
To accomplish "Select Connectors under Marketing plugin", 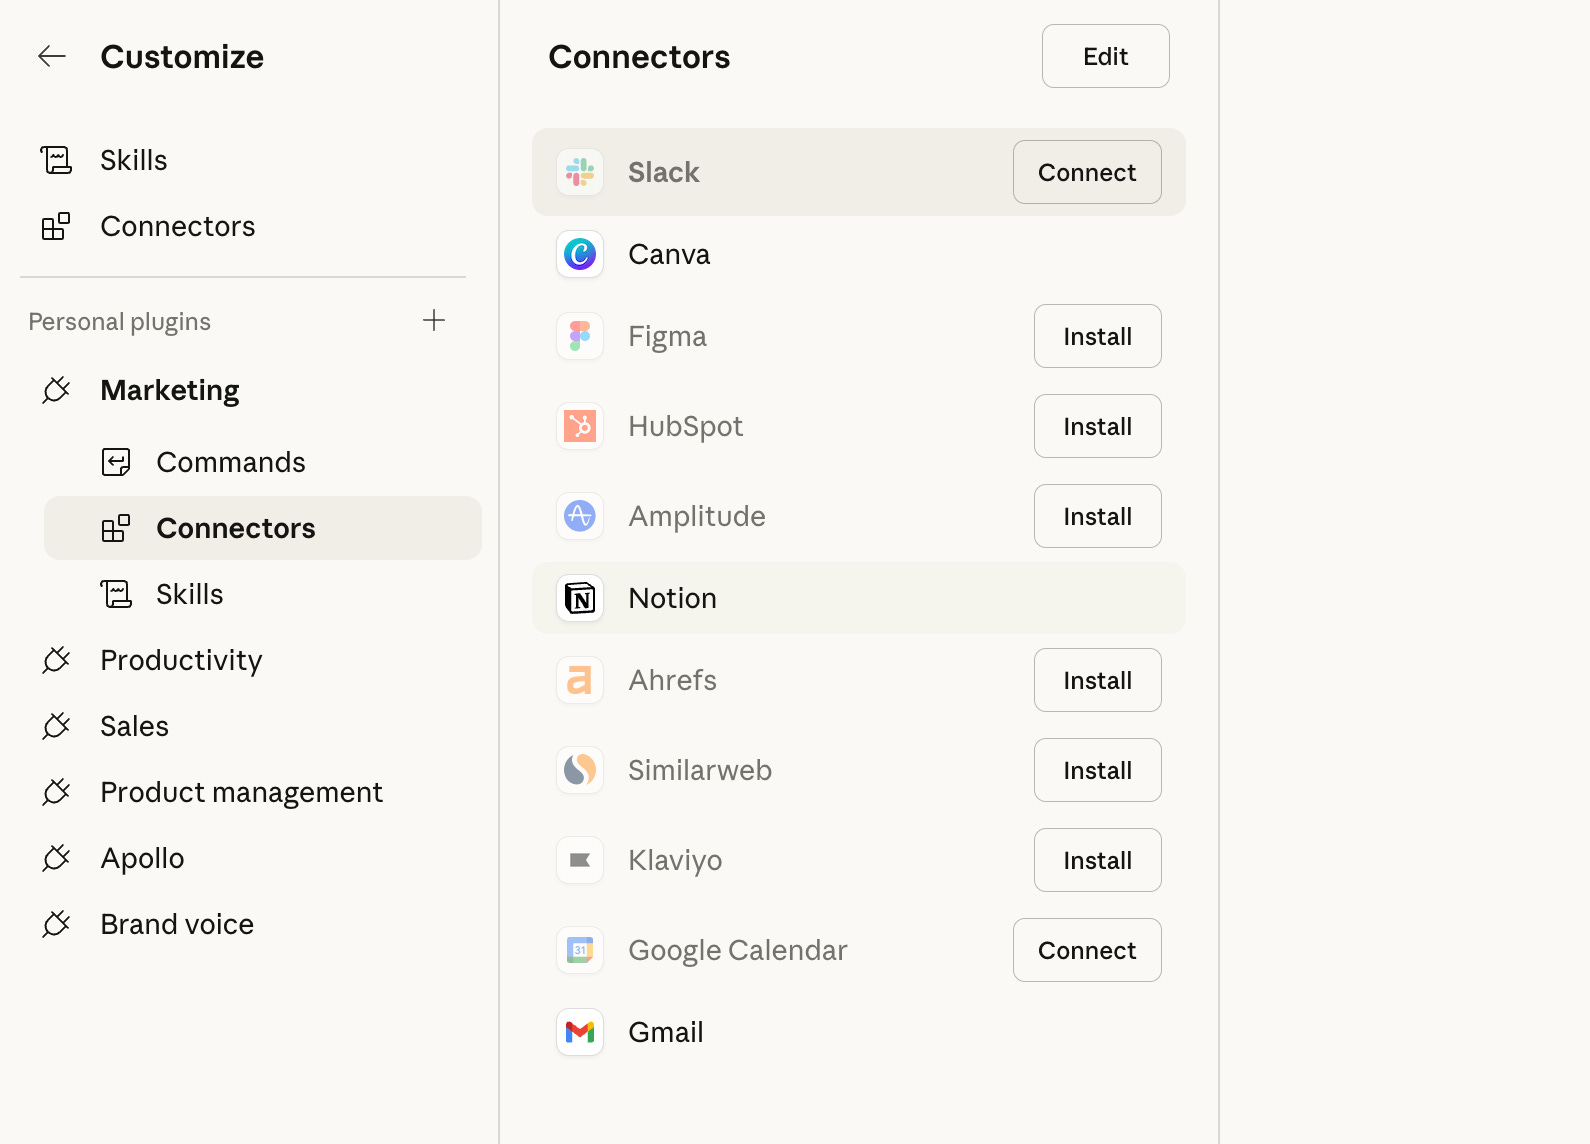I will pos(263,528).
